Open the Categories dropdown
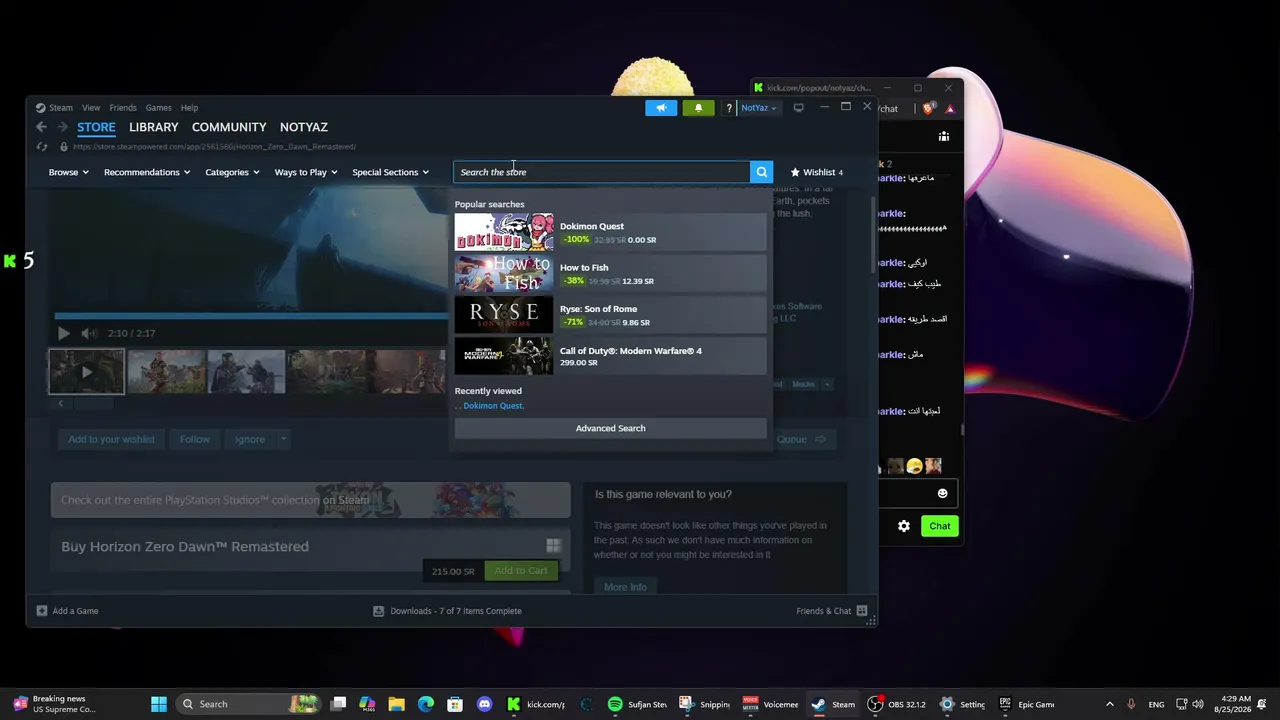Screen dimensions: 1280x720 click(x=232, y=172)
